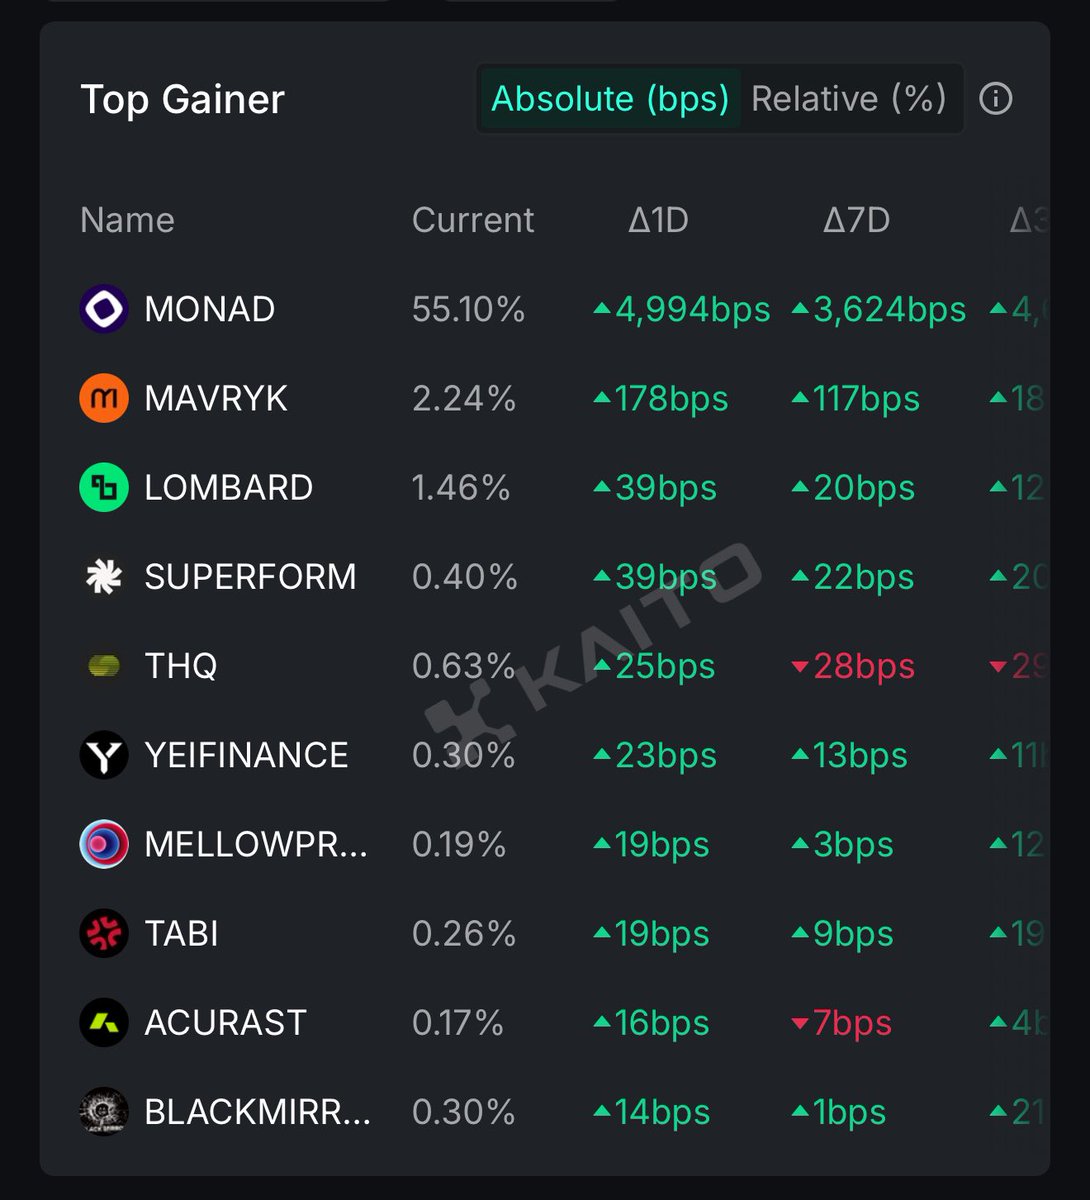This screenshot has height=1200, width=1090.
Task: Click the Name column header
Action: pyautogui.click(x=127, y=220)
